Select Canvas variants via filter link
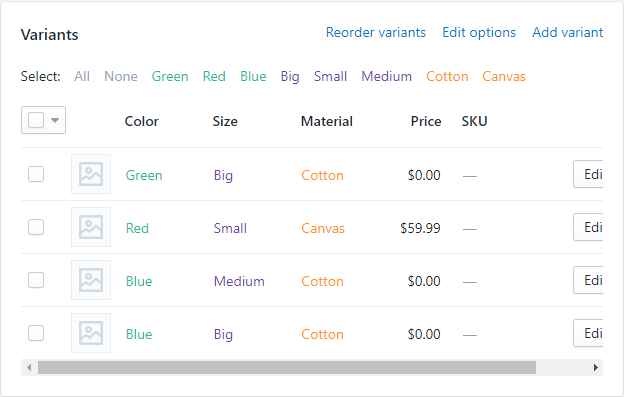 pyautogui.click(x=504, y=76)
